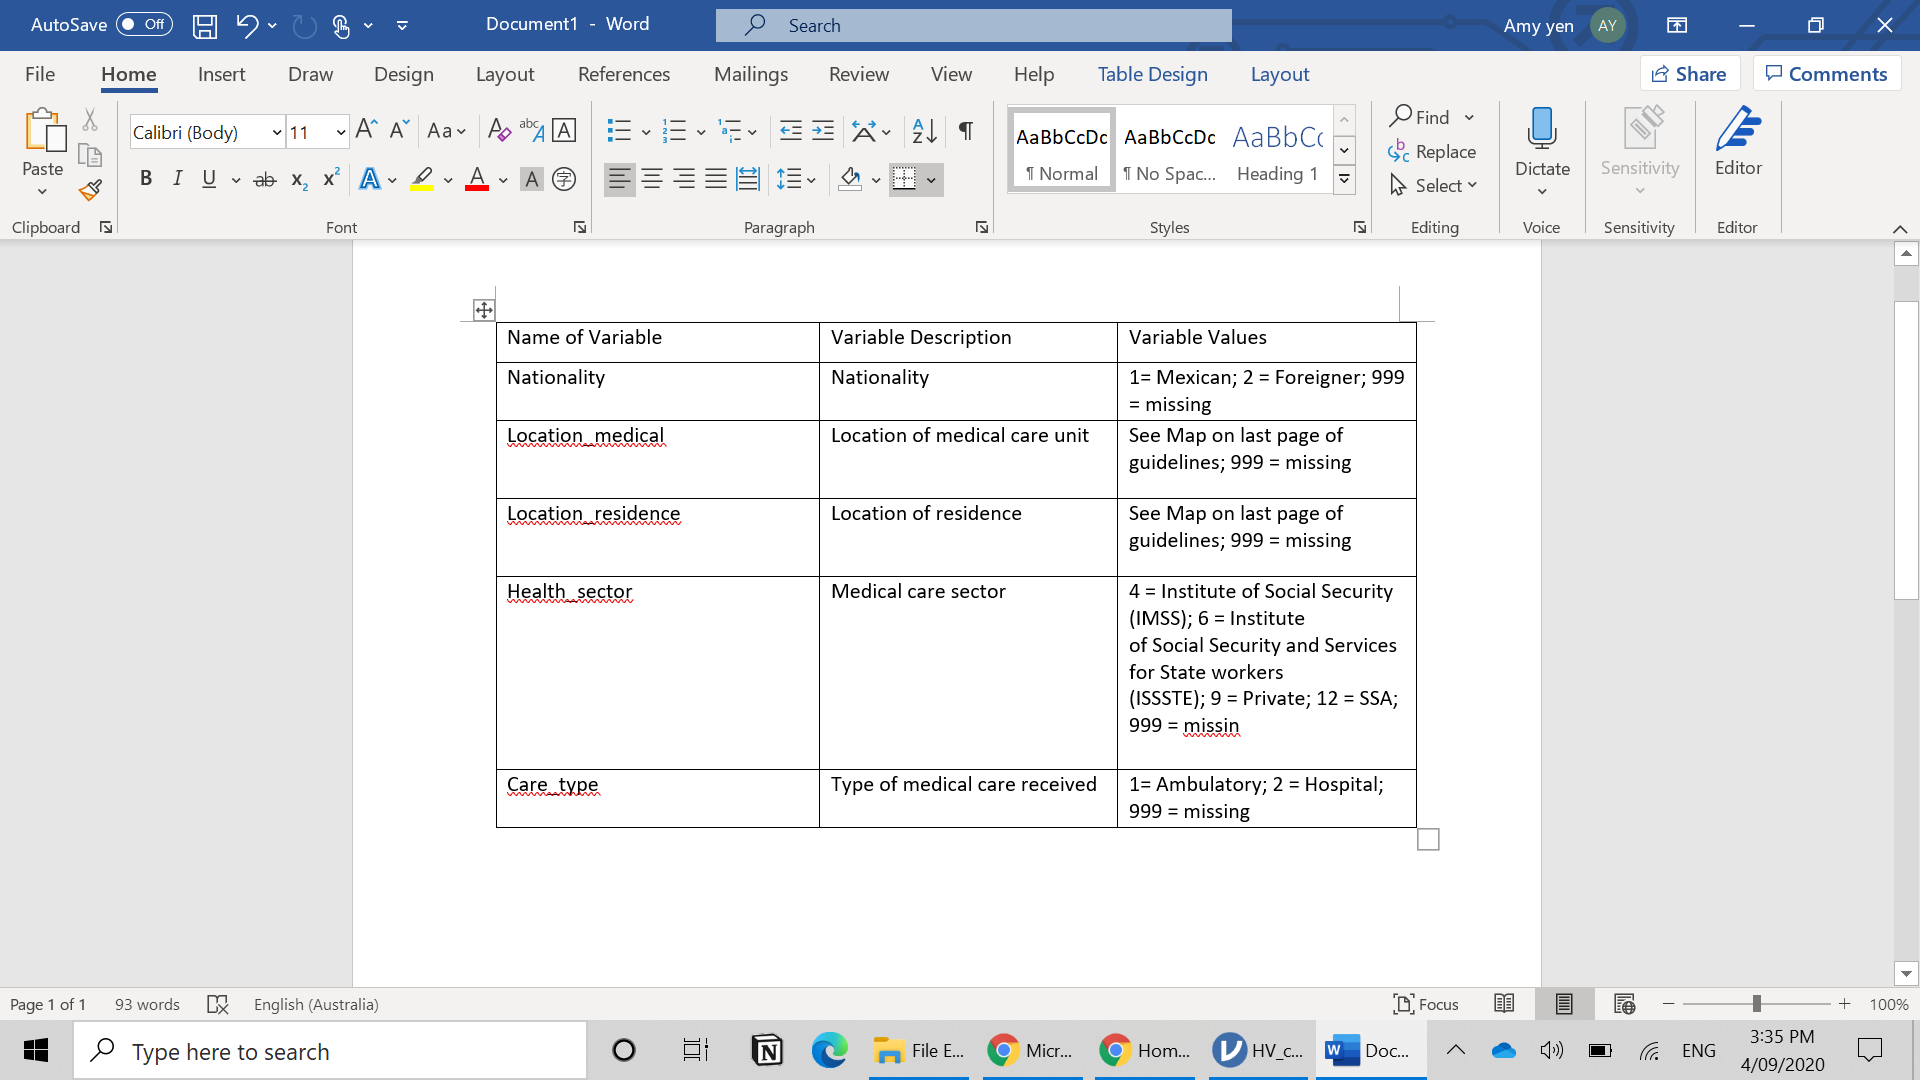1920x1080 pixels.
Task: Click the spelling proofing icon in status bar
Action: coord(217,1004)
